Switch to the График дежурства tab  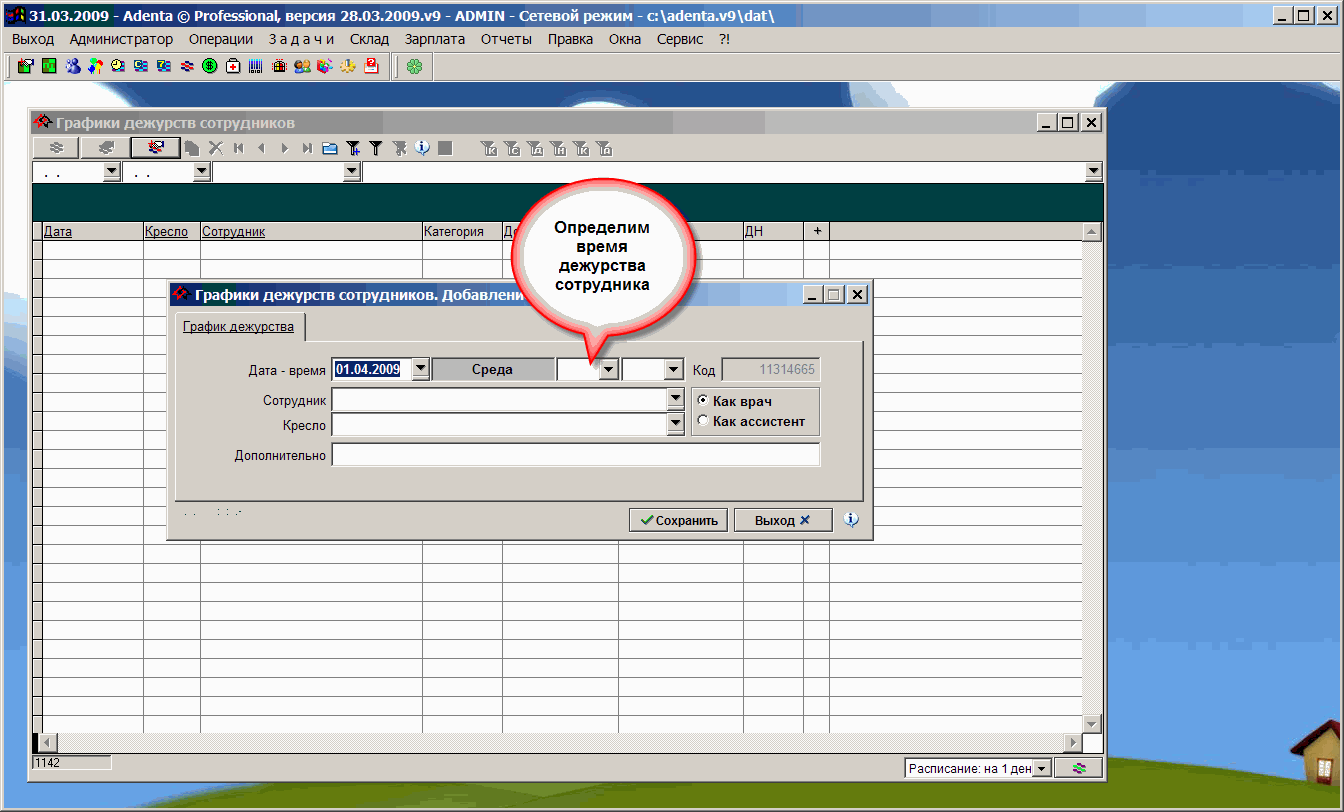click(238, 327)
